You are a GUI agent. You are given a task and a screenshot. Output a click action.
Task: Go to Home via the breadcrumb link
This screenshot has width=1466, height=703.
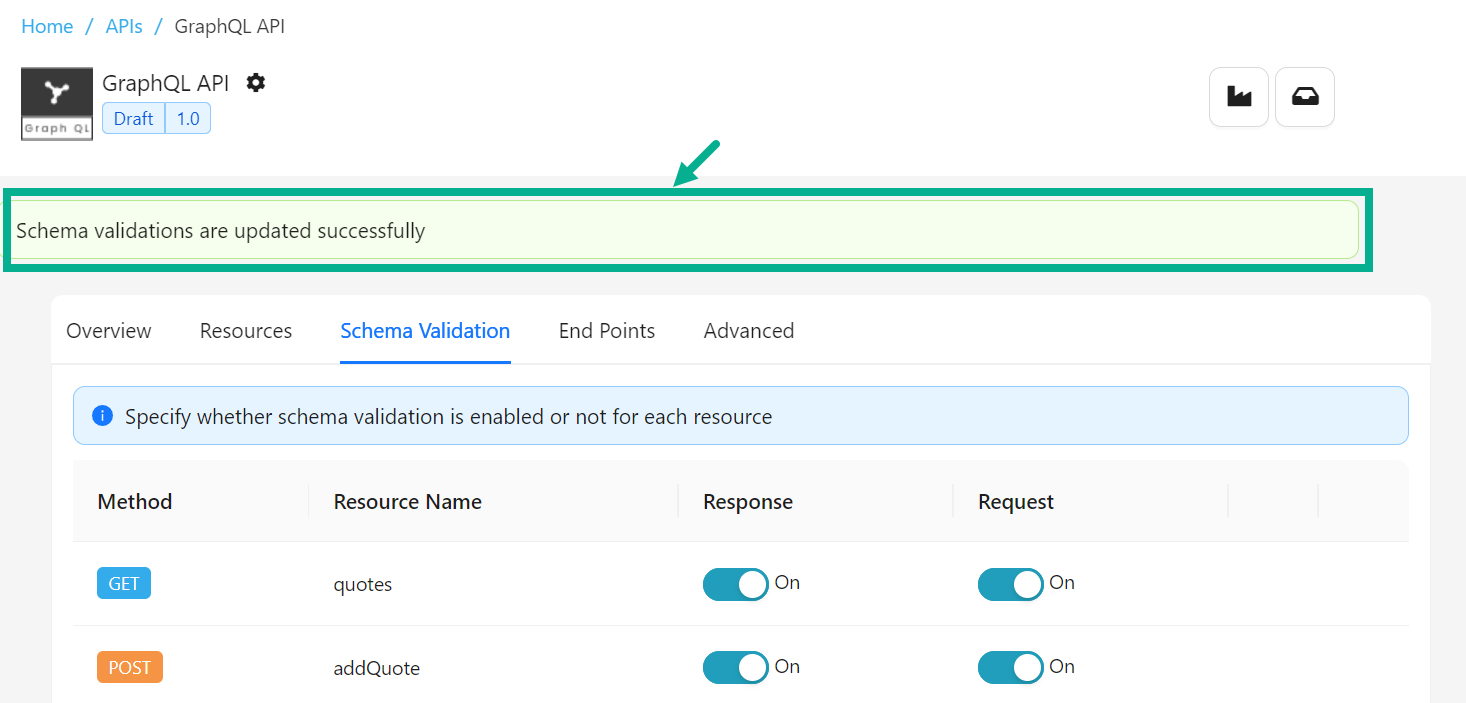tap(47, 26)
